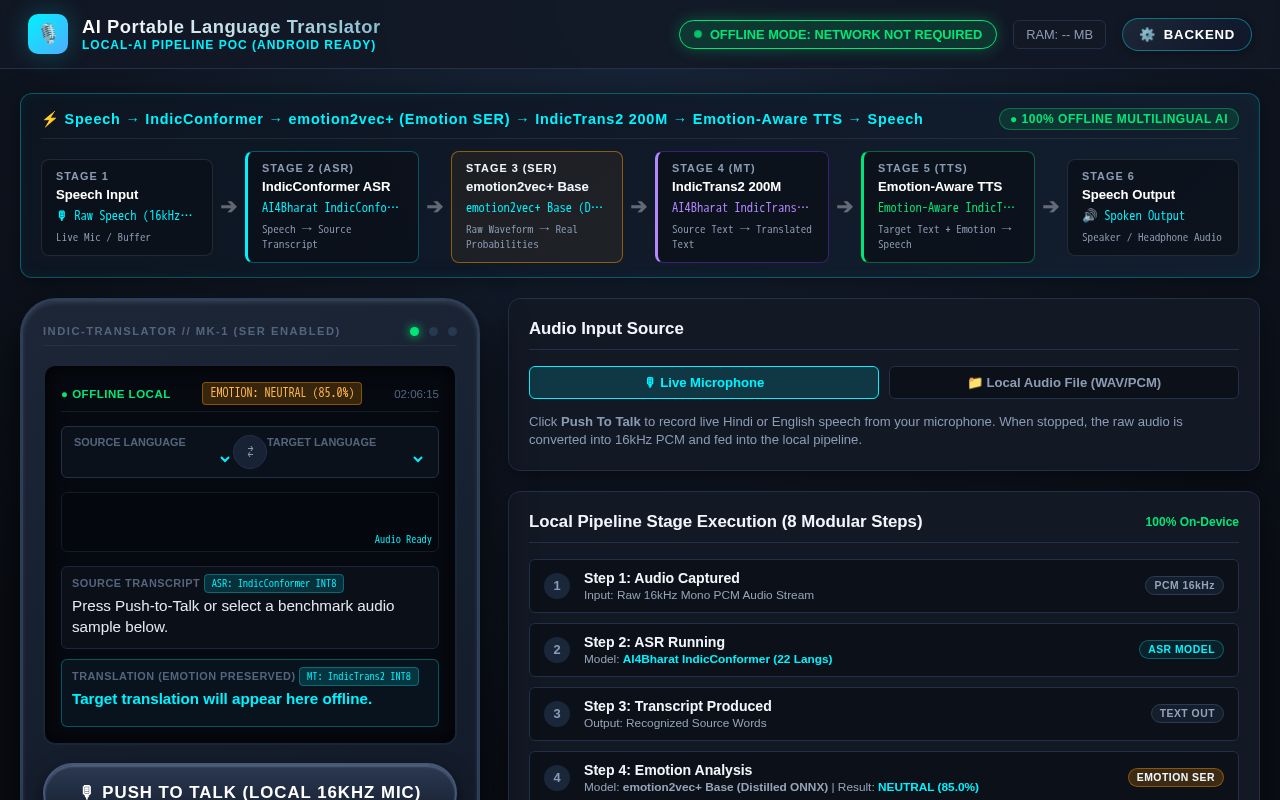Click the MT: IndicTrans2 INT8 tag
Screen dimensions: 1280x800
359,676
